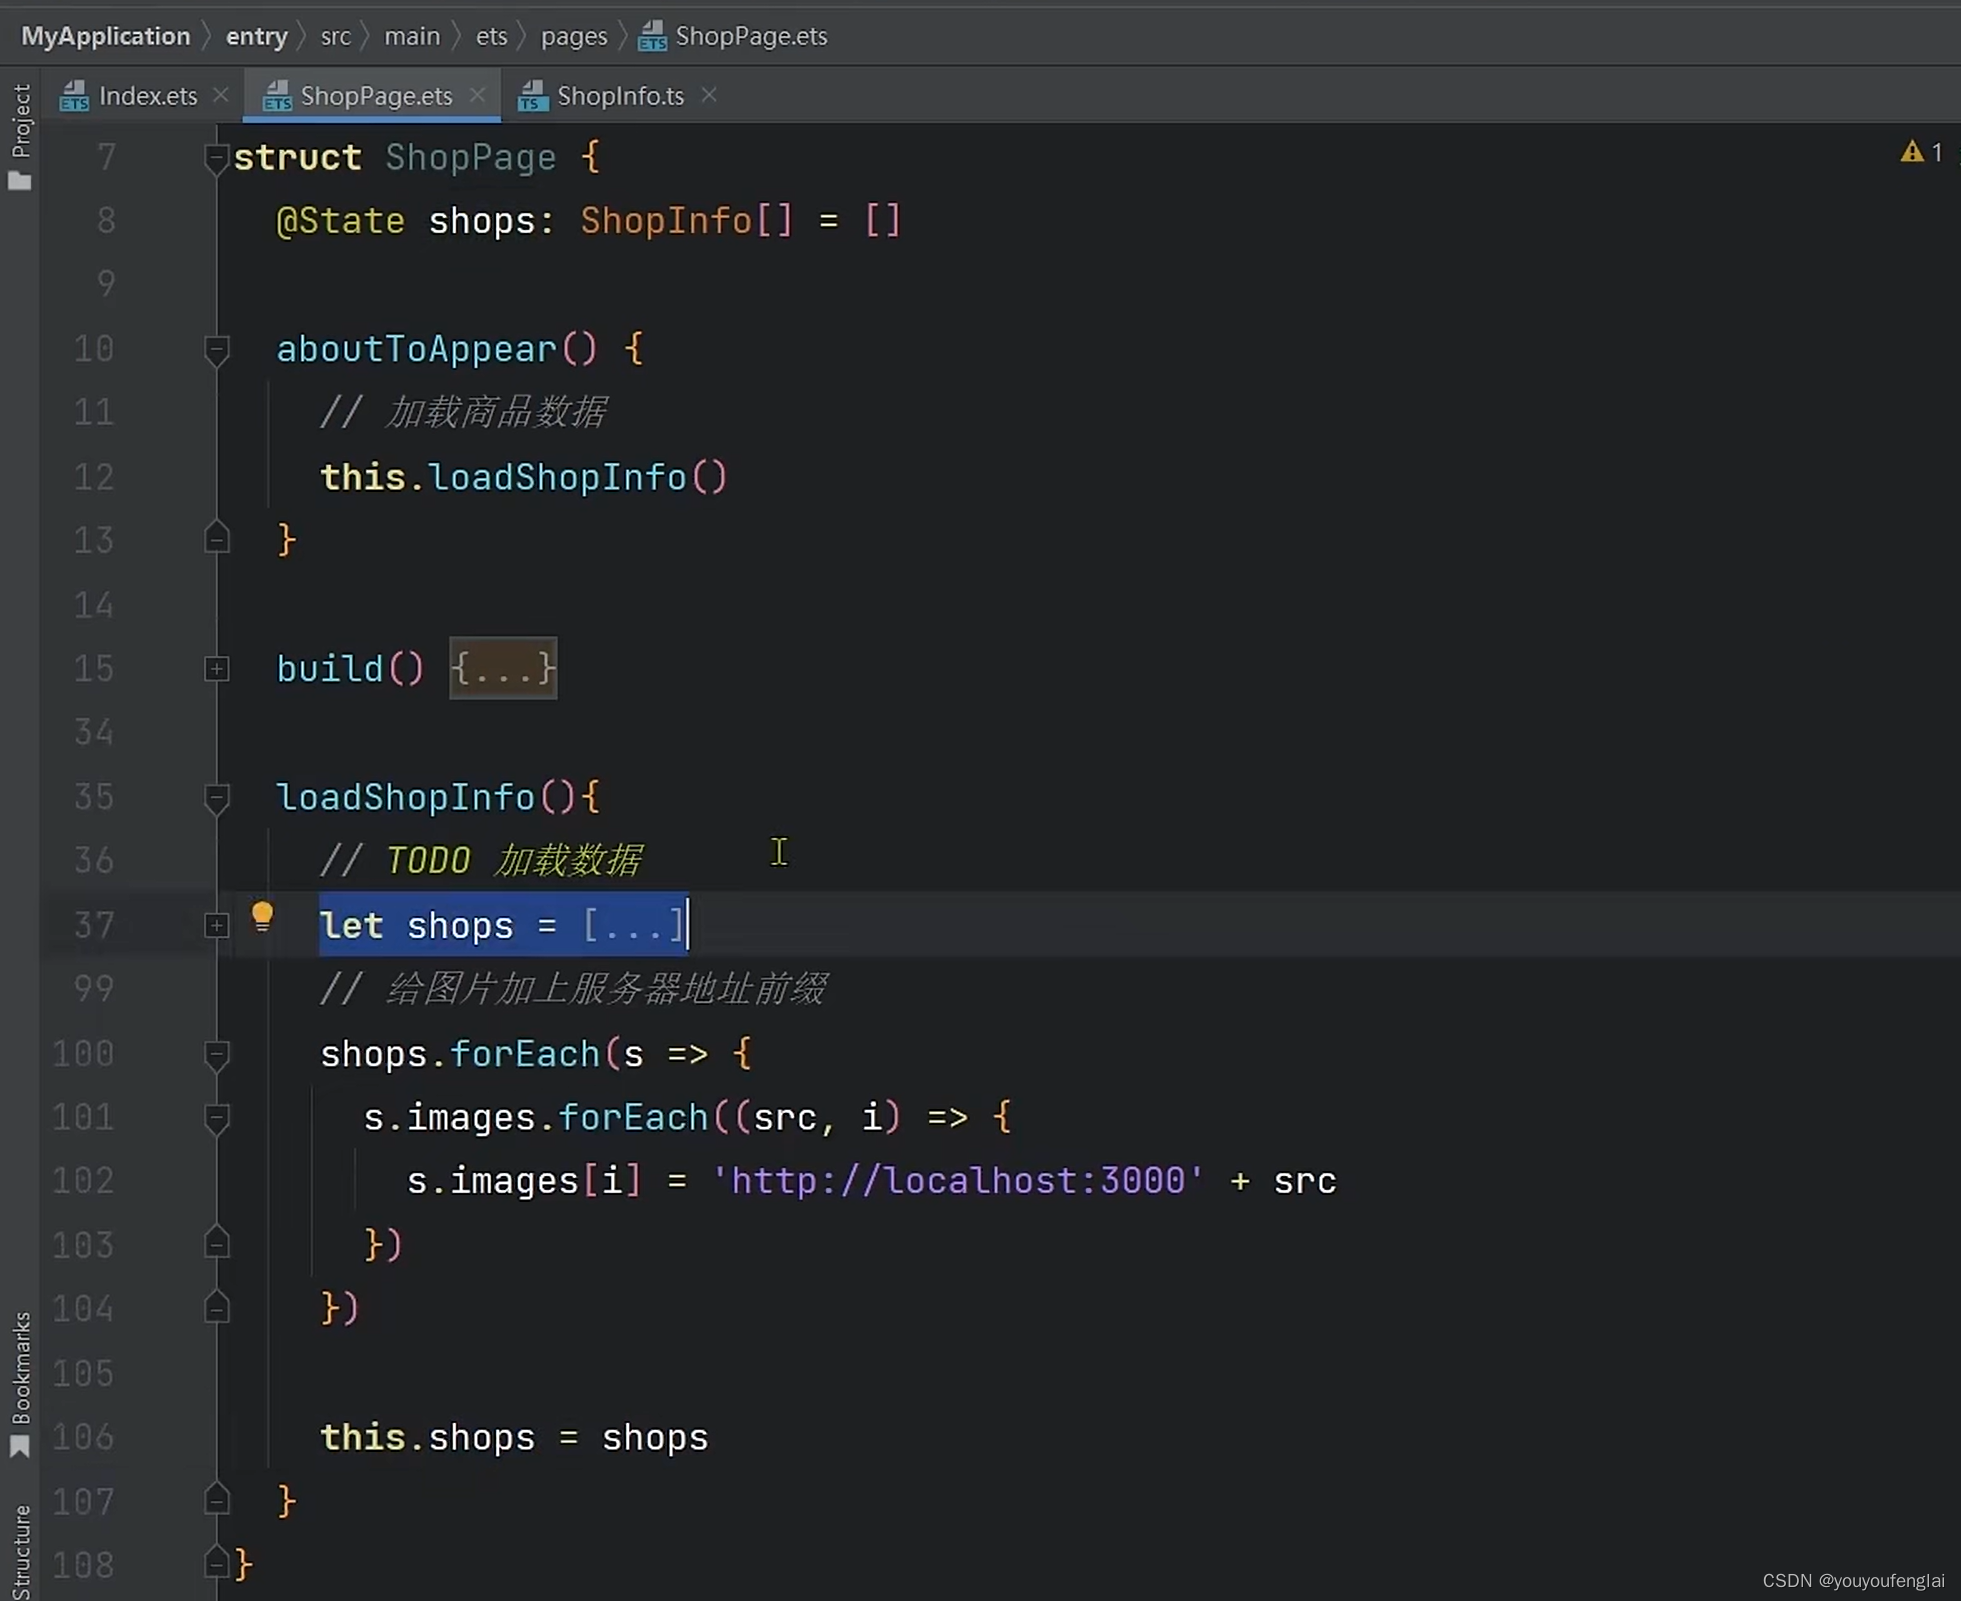Click pages in the breadcrumb path
The image size is (1961, 1601).
[574, 36]
